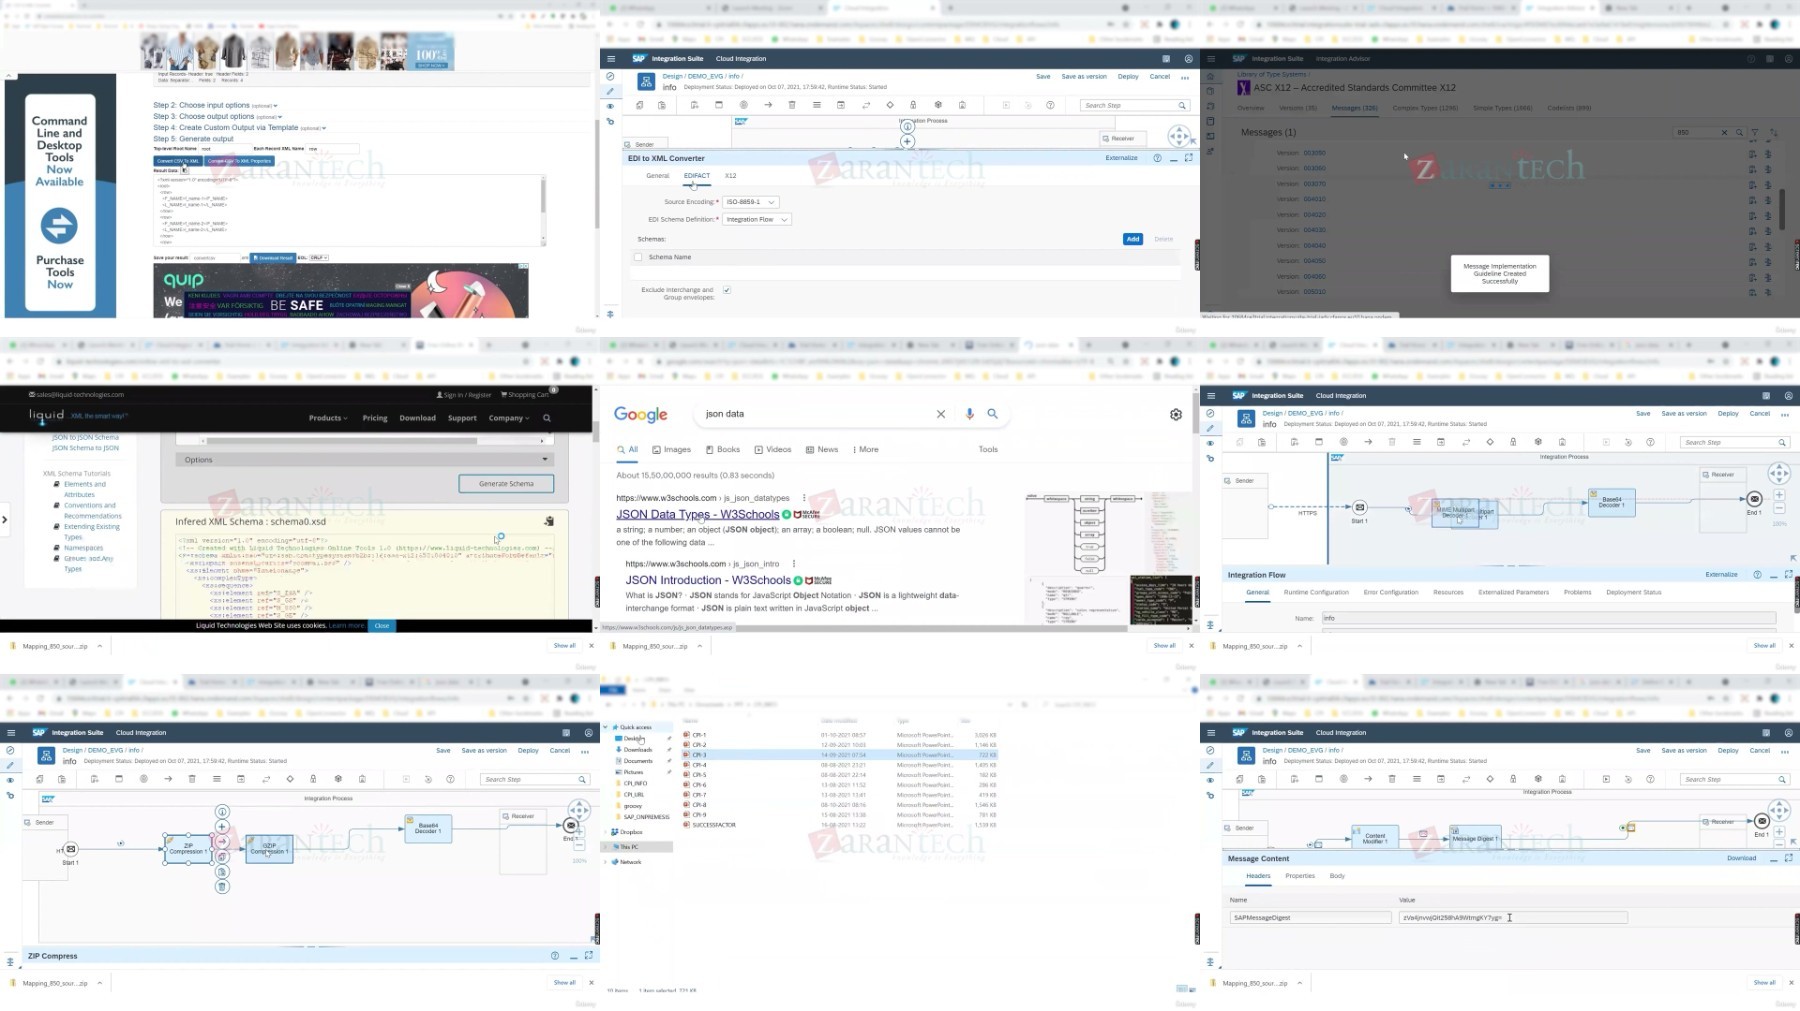Select CPI-3 file in File Explorer

tap(840, 755)
